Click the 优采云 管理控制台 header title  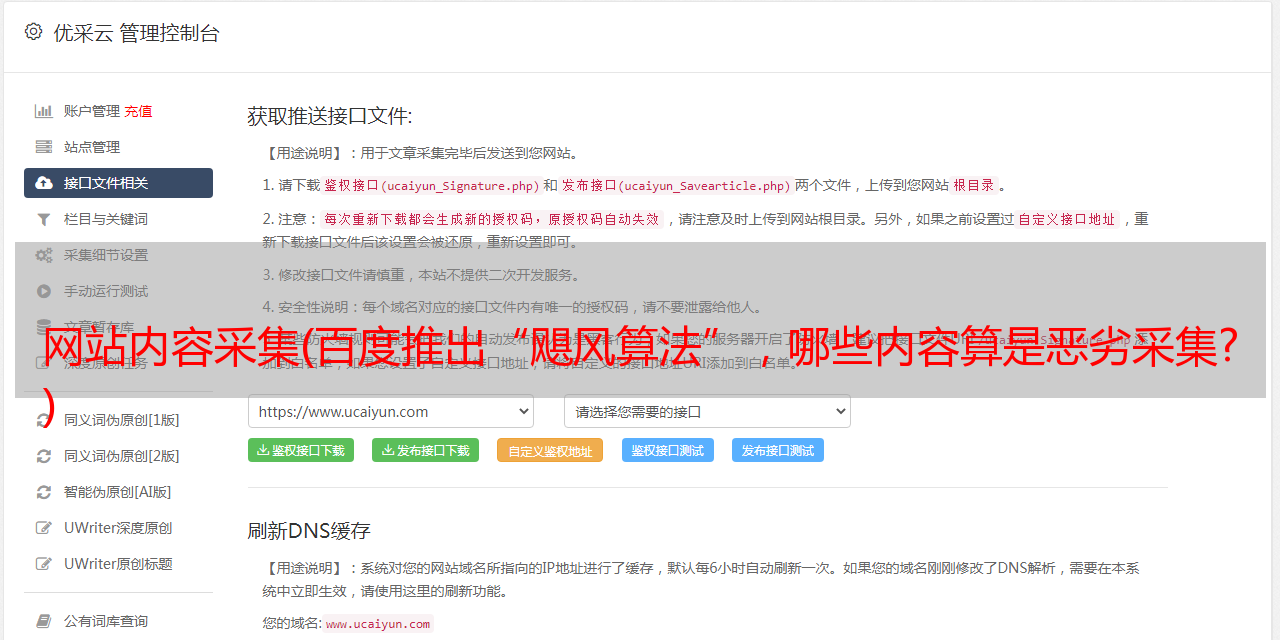pyautogui.click(x=136, y=33)
